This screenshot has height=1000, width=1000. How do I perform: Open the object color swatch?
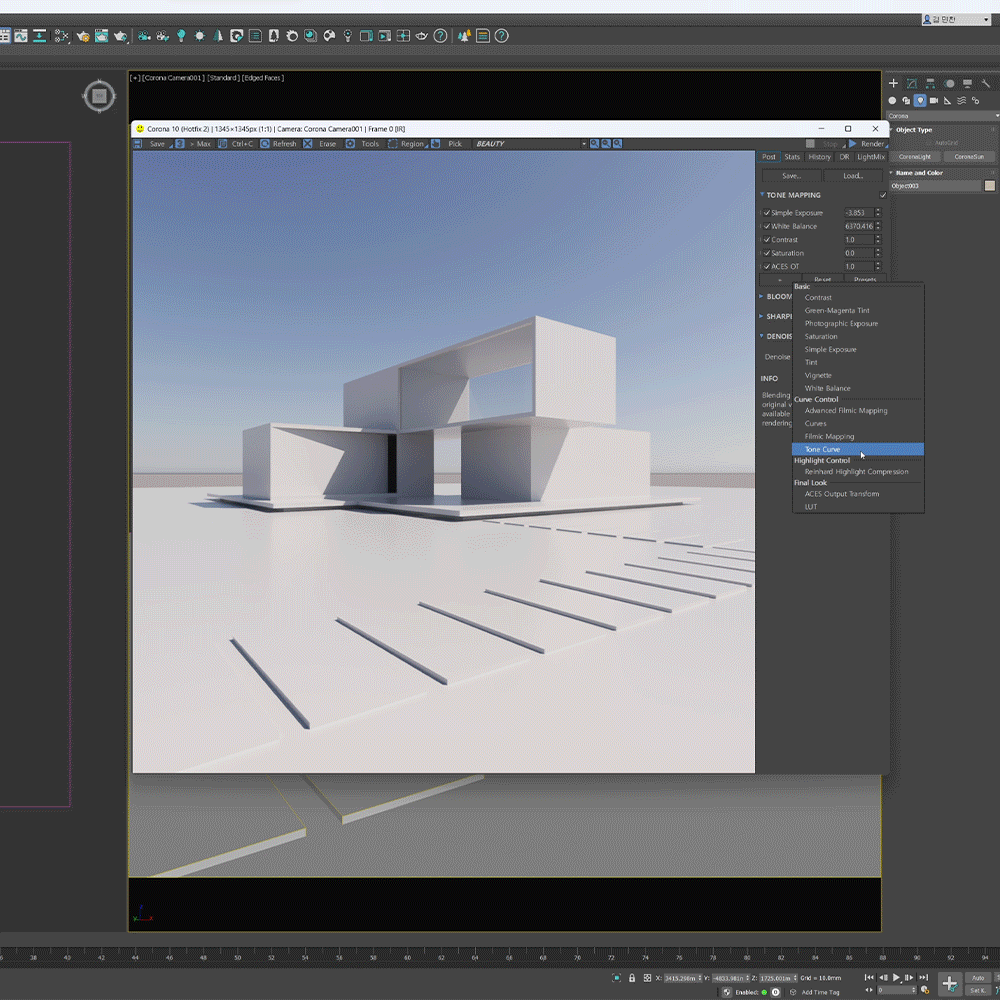pyautogui.click(x=990, y=186)
